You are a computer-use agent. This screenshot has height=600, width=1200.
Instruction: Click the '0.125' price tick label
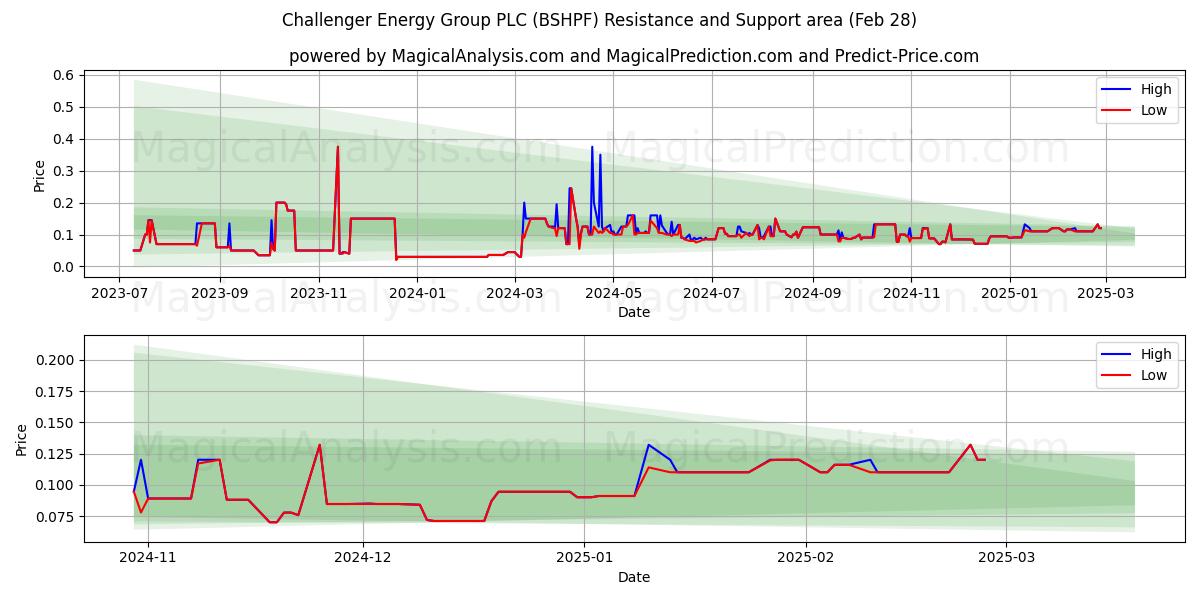(55, 455)
